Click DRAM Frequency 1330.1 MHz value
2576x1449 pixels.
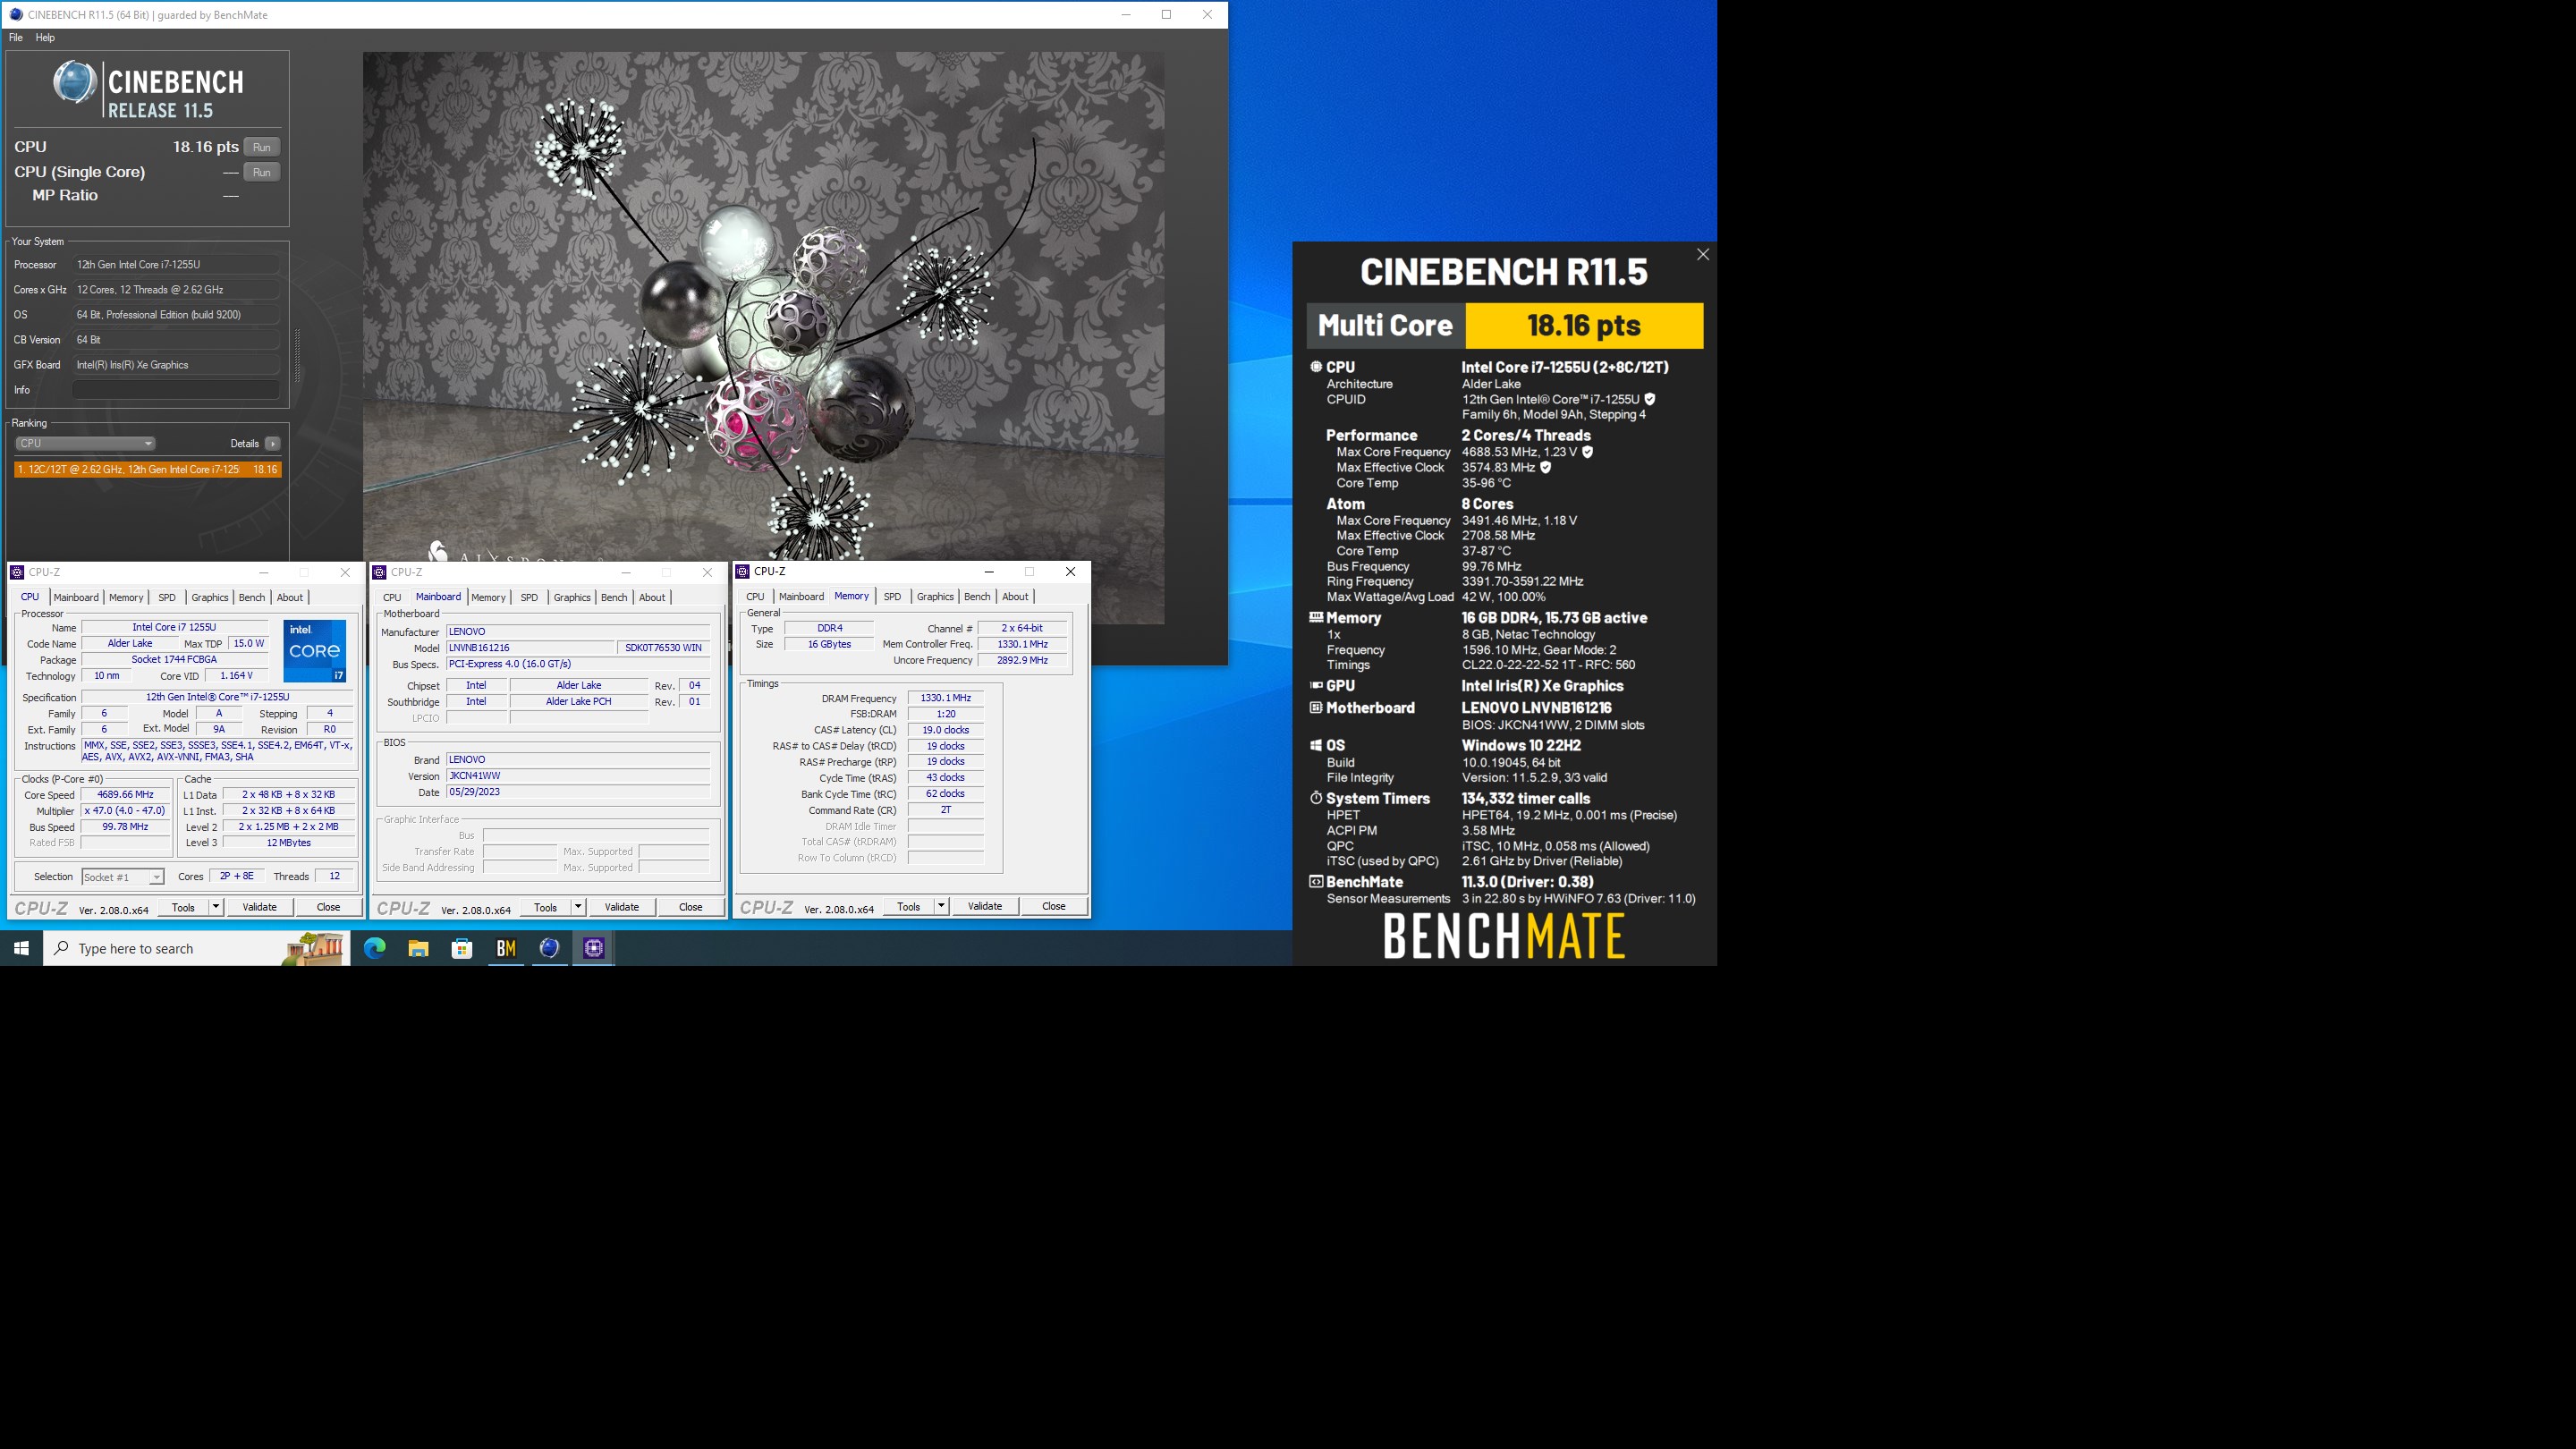pos(945,698)
